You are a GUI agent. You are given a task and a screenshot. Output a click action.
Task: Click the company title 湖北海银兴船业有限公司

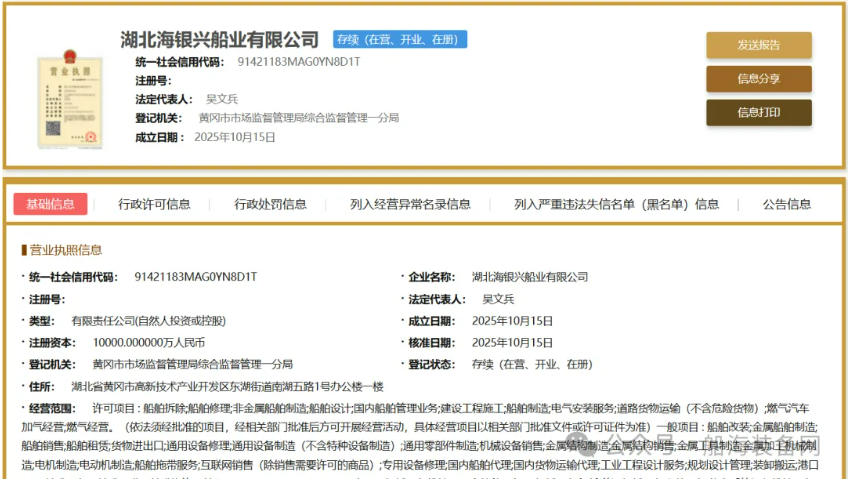[x=219, y=39]
